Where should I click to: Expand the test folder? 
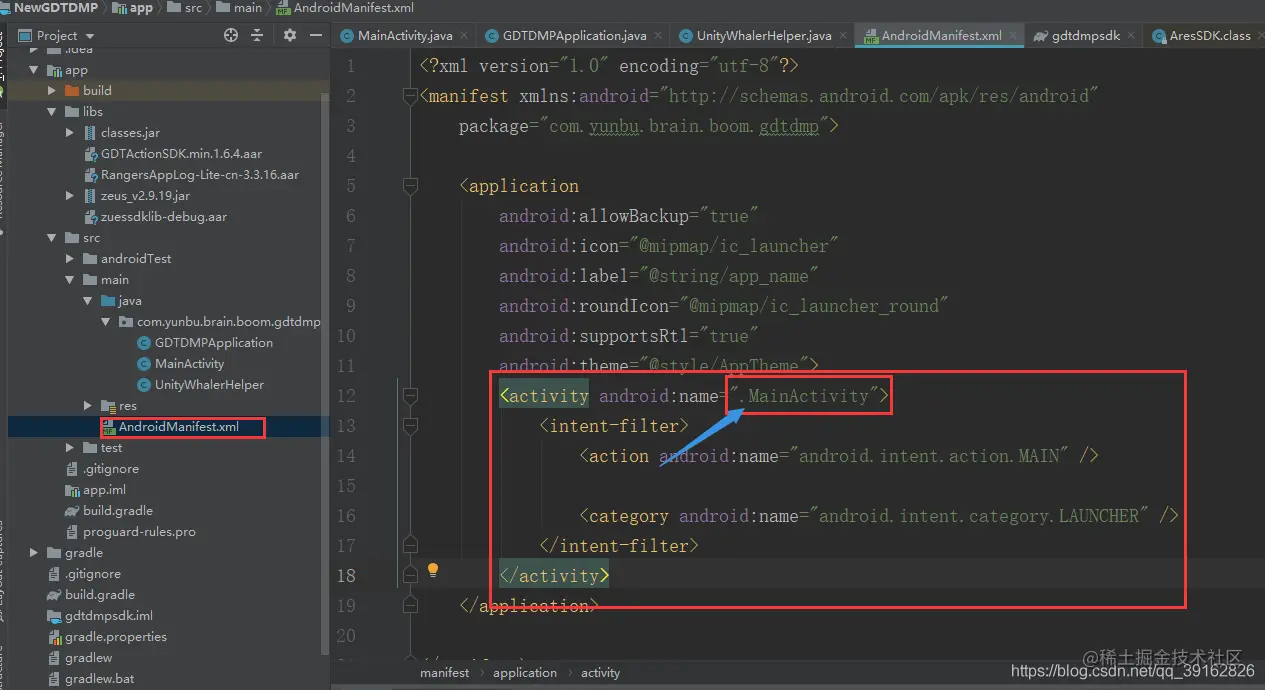(70, 448)
